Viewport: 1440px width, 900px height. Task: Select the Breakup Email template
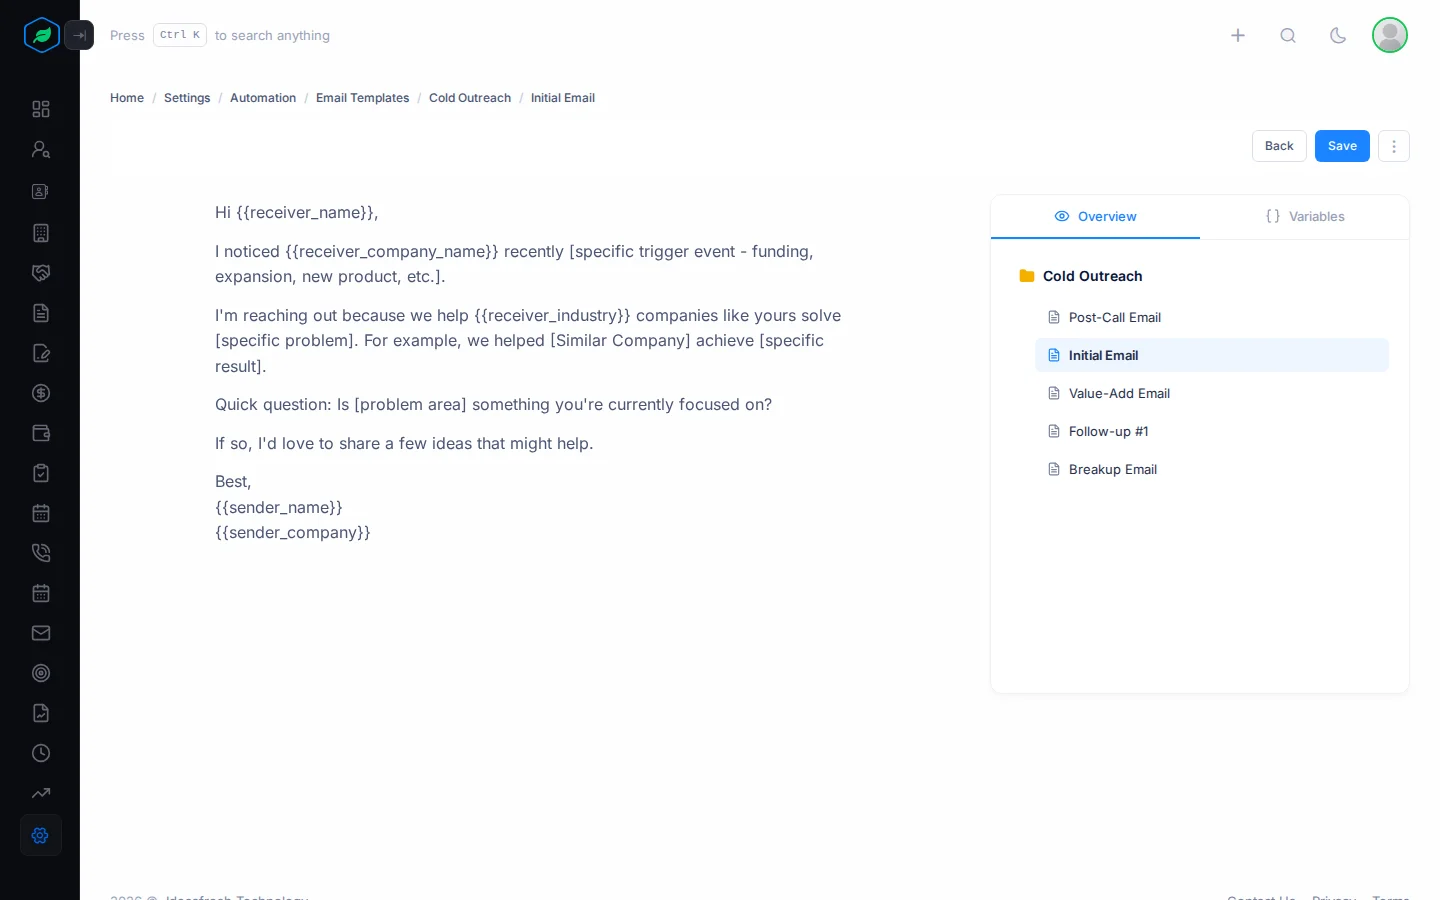1212,469
